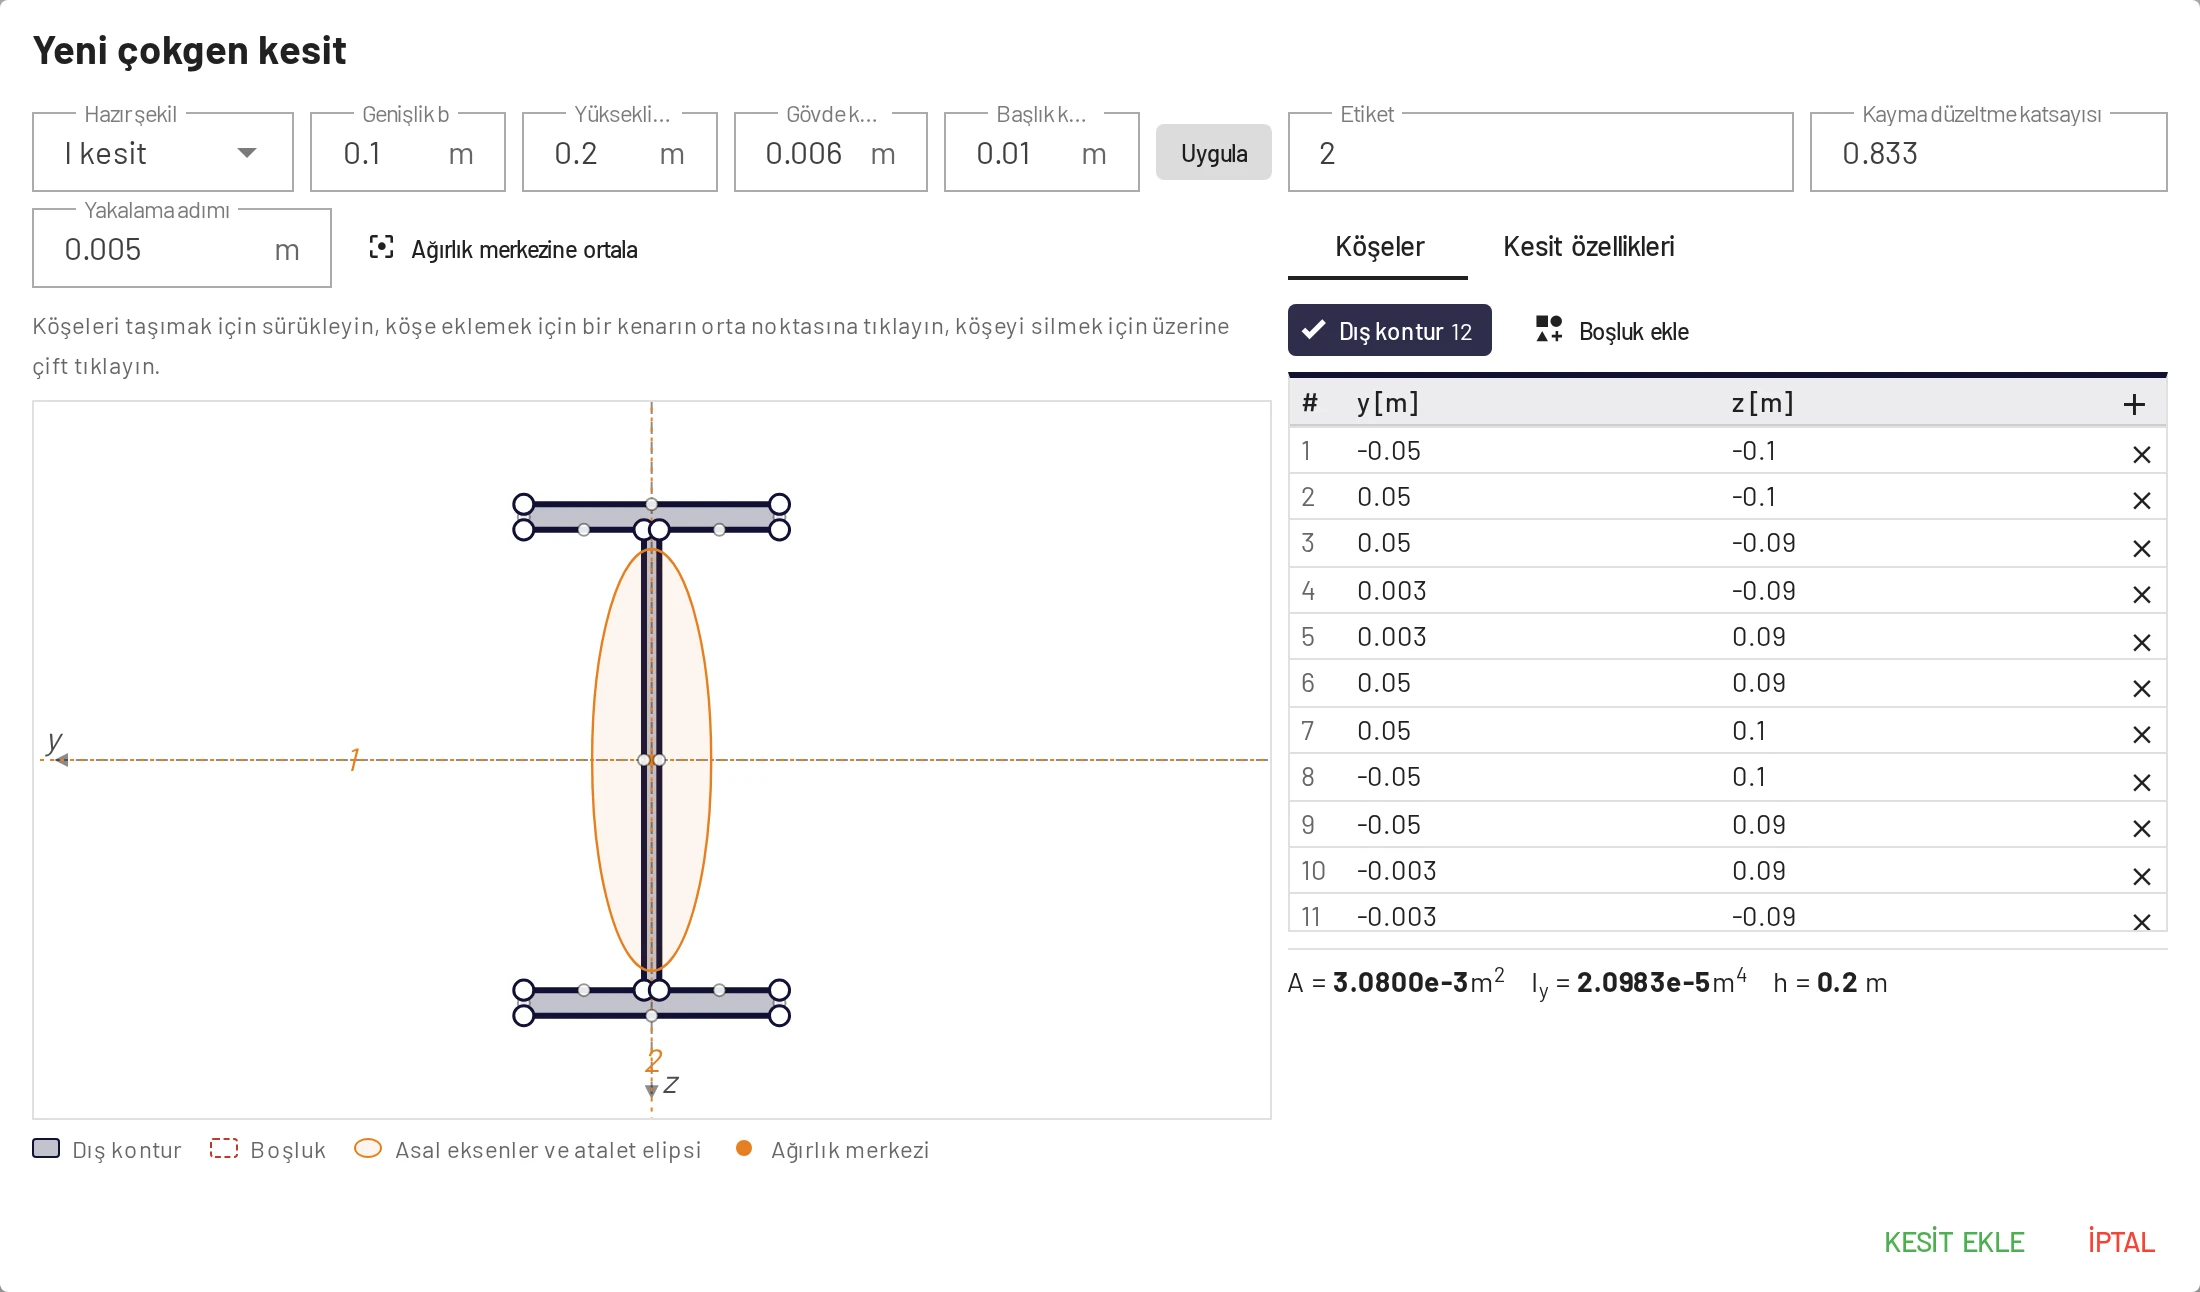Click the y value -0.003 in row 10

tap(1396, 871)
